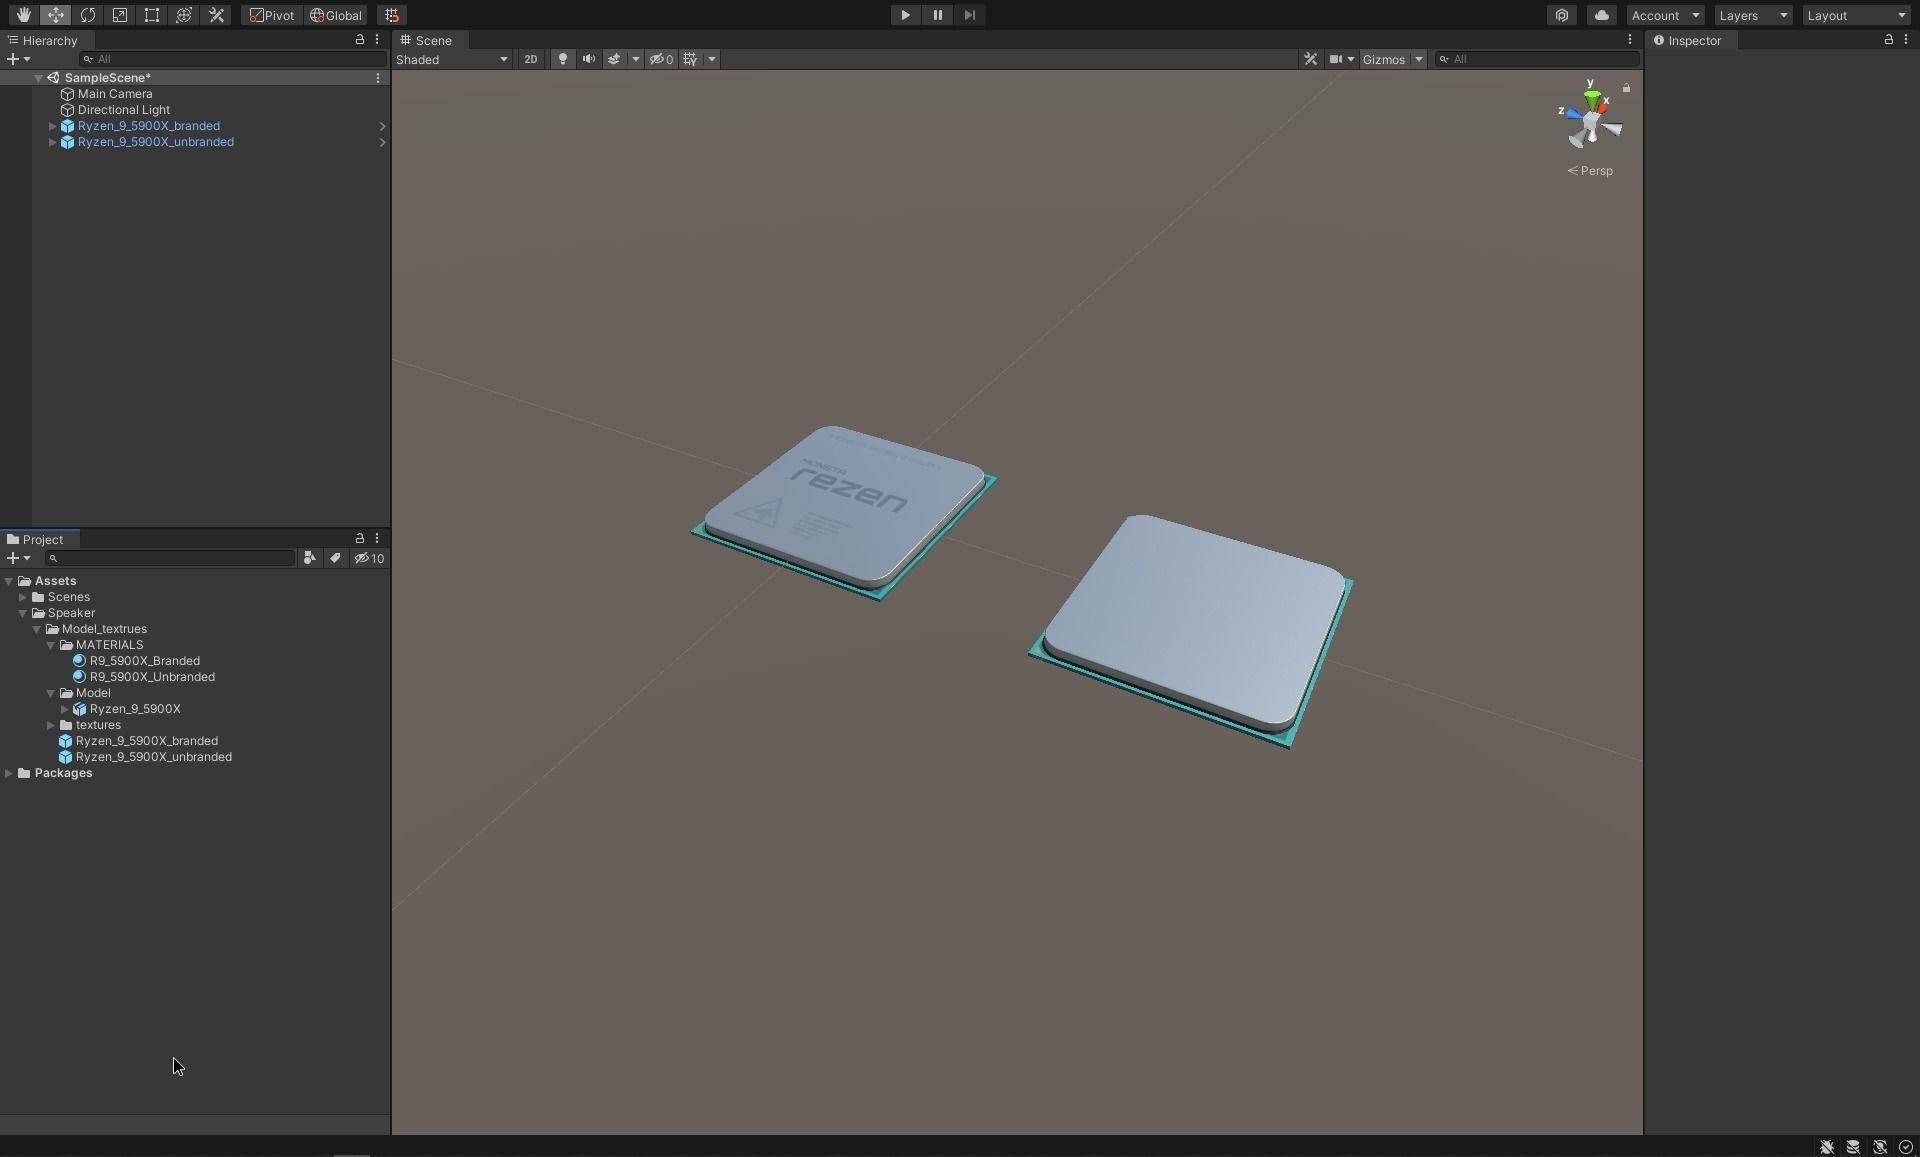This screenshot has width=1920, height=1157.
Task: Open Inspector panel options menu
Action: [x=1905, y=39]
